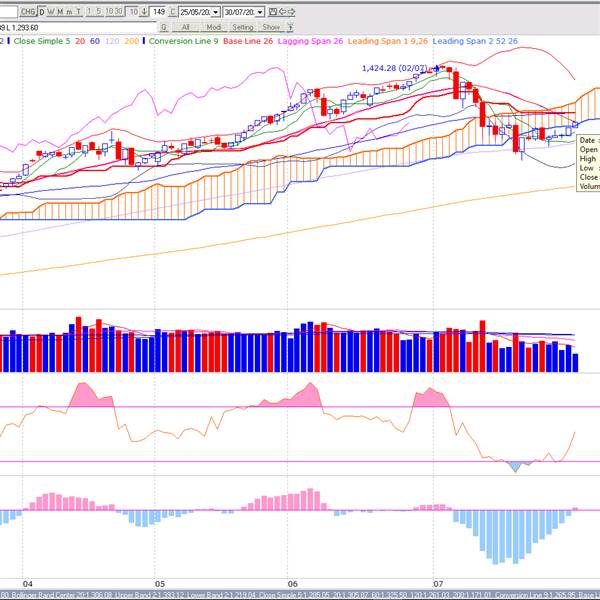Click the right arrow navigation icon
600x600 pixels.
coord(291,12)
